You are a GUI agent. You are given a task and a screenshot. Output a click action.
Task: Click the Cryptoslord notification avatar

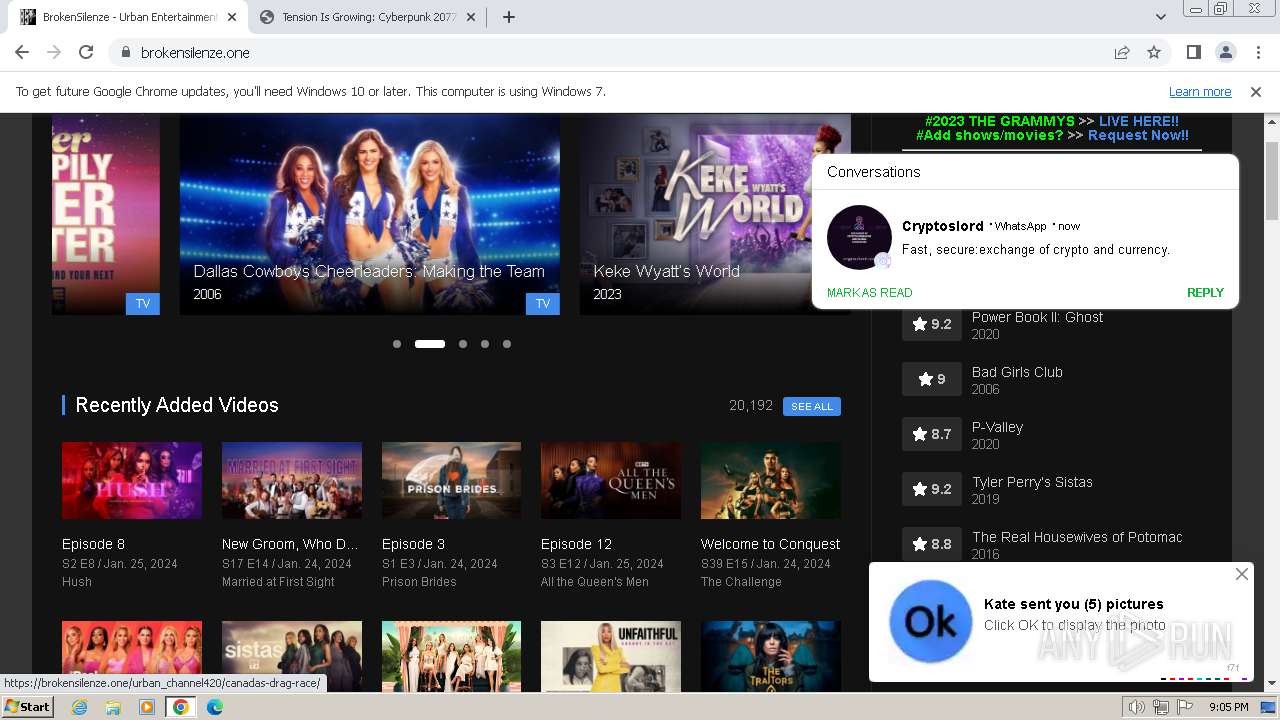(x=859, y=238)
